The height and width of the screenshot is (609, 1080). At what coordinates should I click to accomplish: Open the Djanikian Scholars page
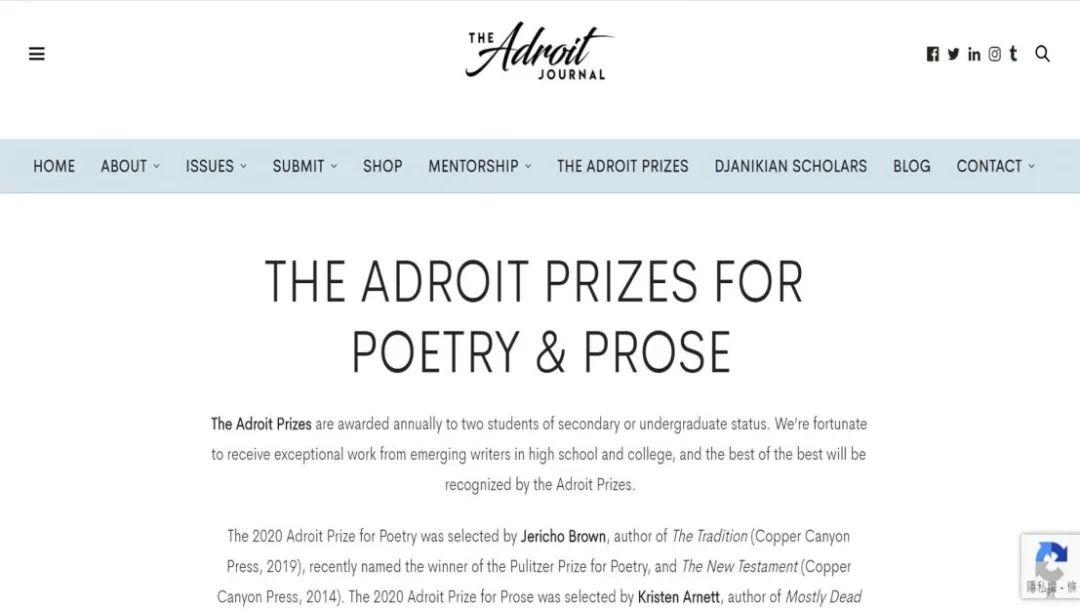(x=790, y=166)
